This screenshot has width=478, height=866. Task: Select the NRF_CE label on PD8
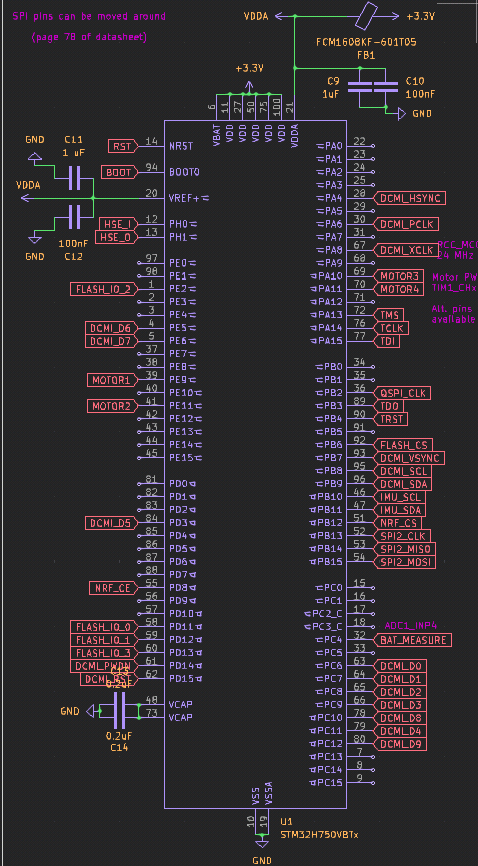pos(113,588)
